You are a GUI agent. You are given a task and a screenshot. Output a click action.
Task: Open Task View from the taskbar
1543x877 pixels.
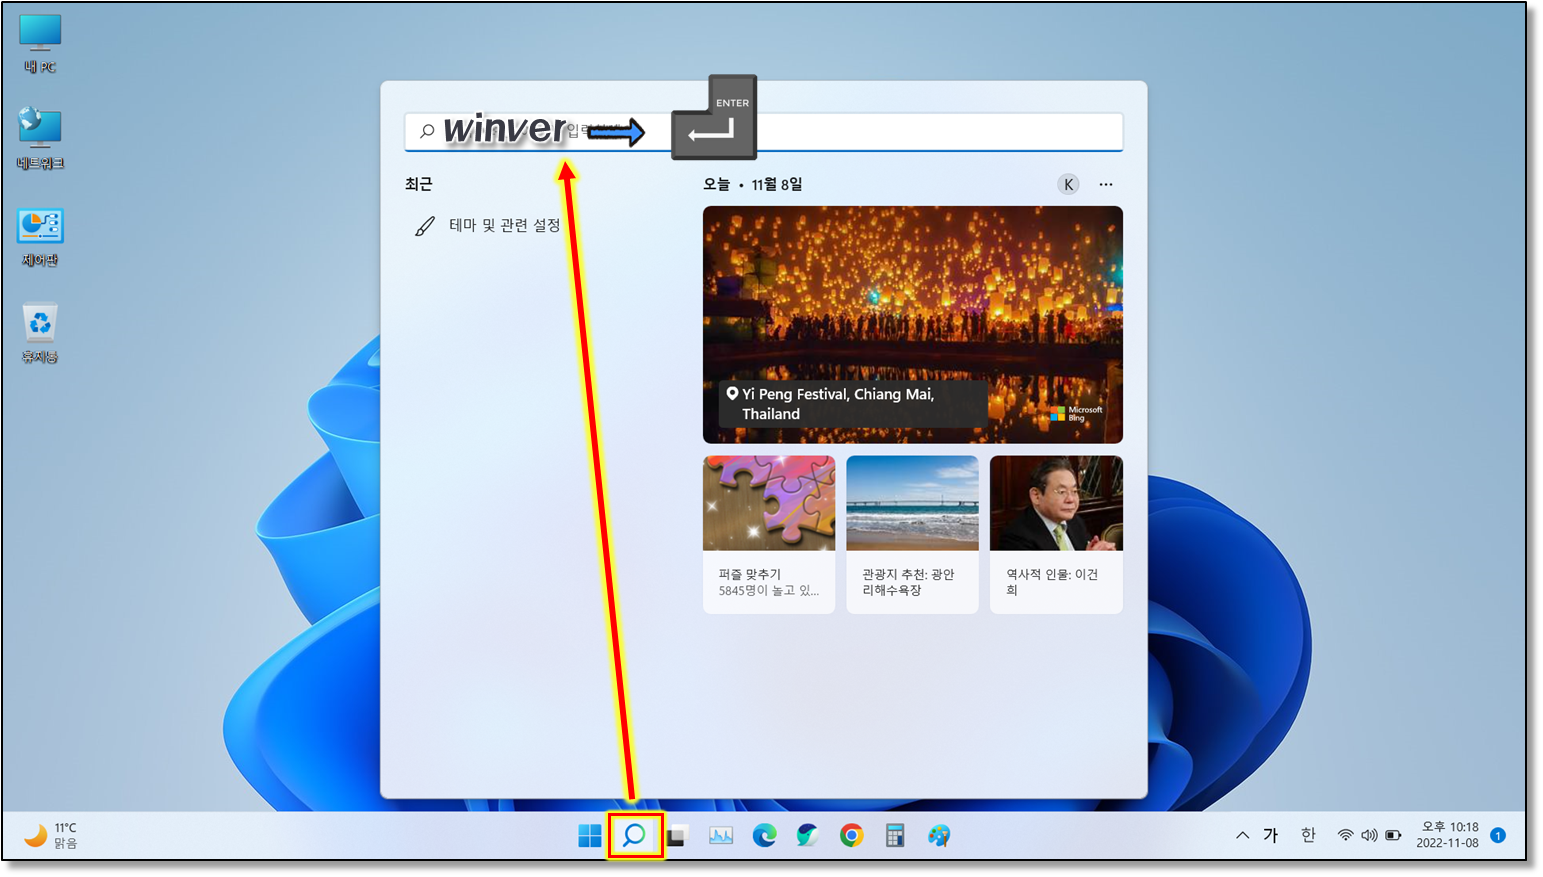pos(678,836)
